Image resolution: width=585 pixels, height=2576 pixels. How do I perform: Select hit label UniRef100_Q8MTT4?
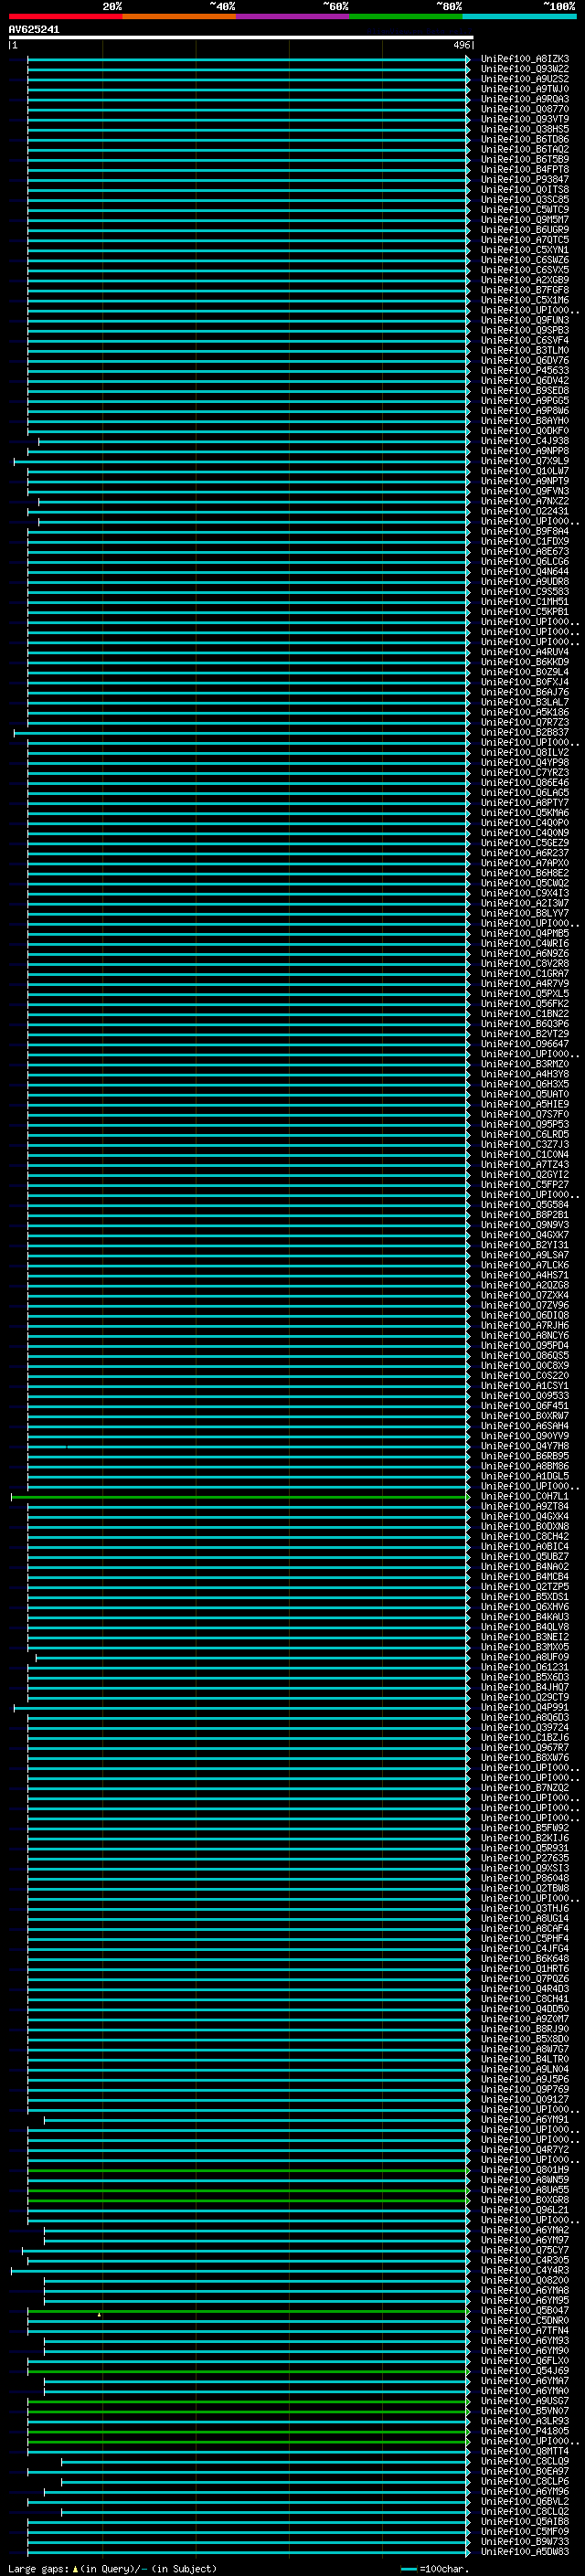525,2452
